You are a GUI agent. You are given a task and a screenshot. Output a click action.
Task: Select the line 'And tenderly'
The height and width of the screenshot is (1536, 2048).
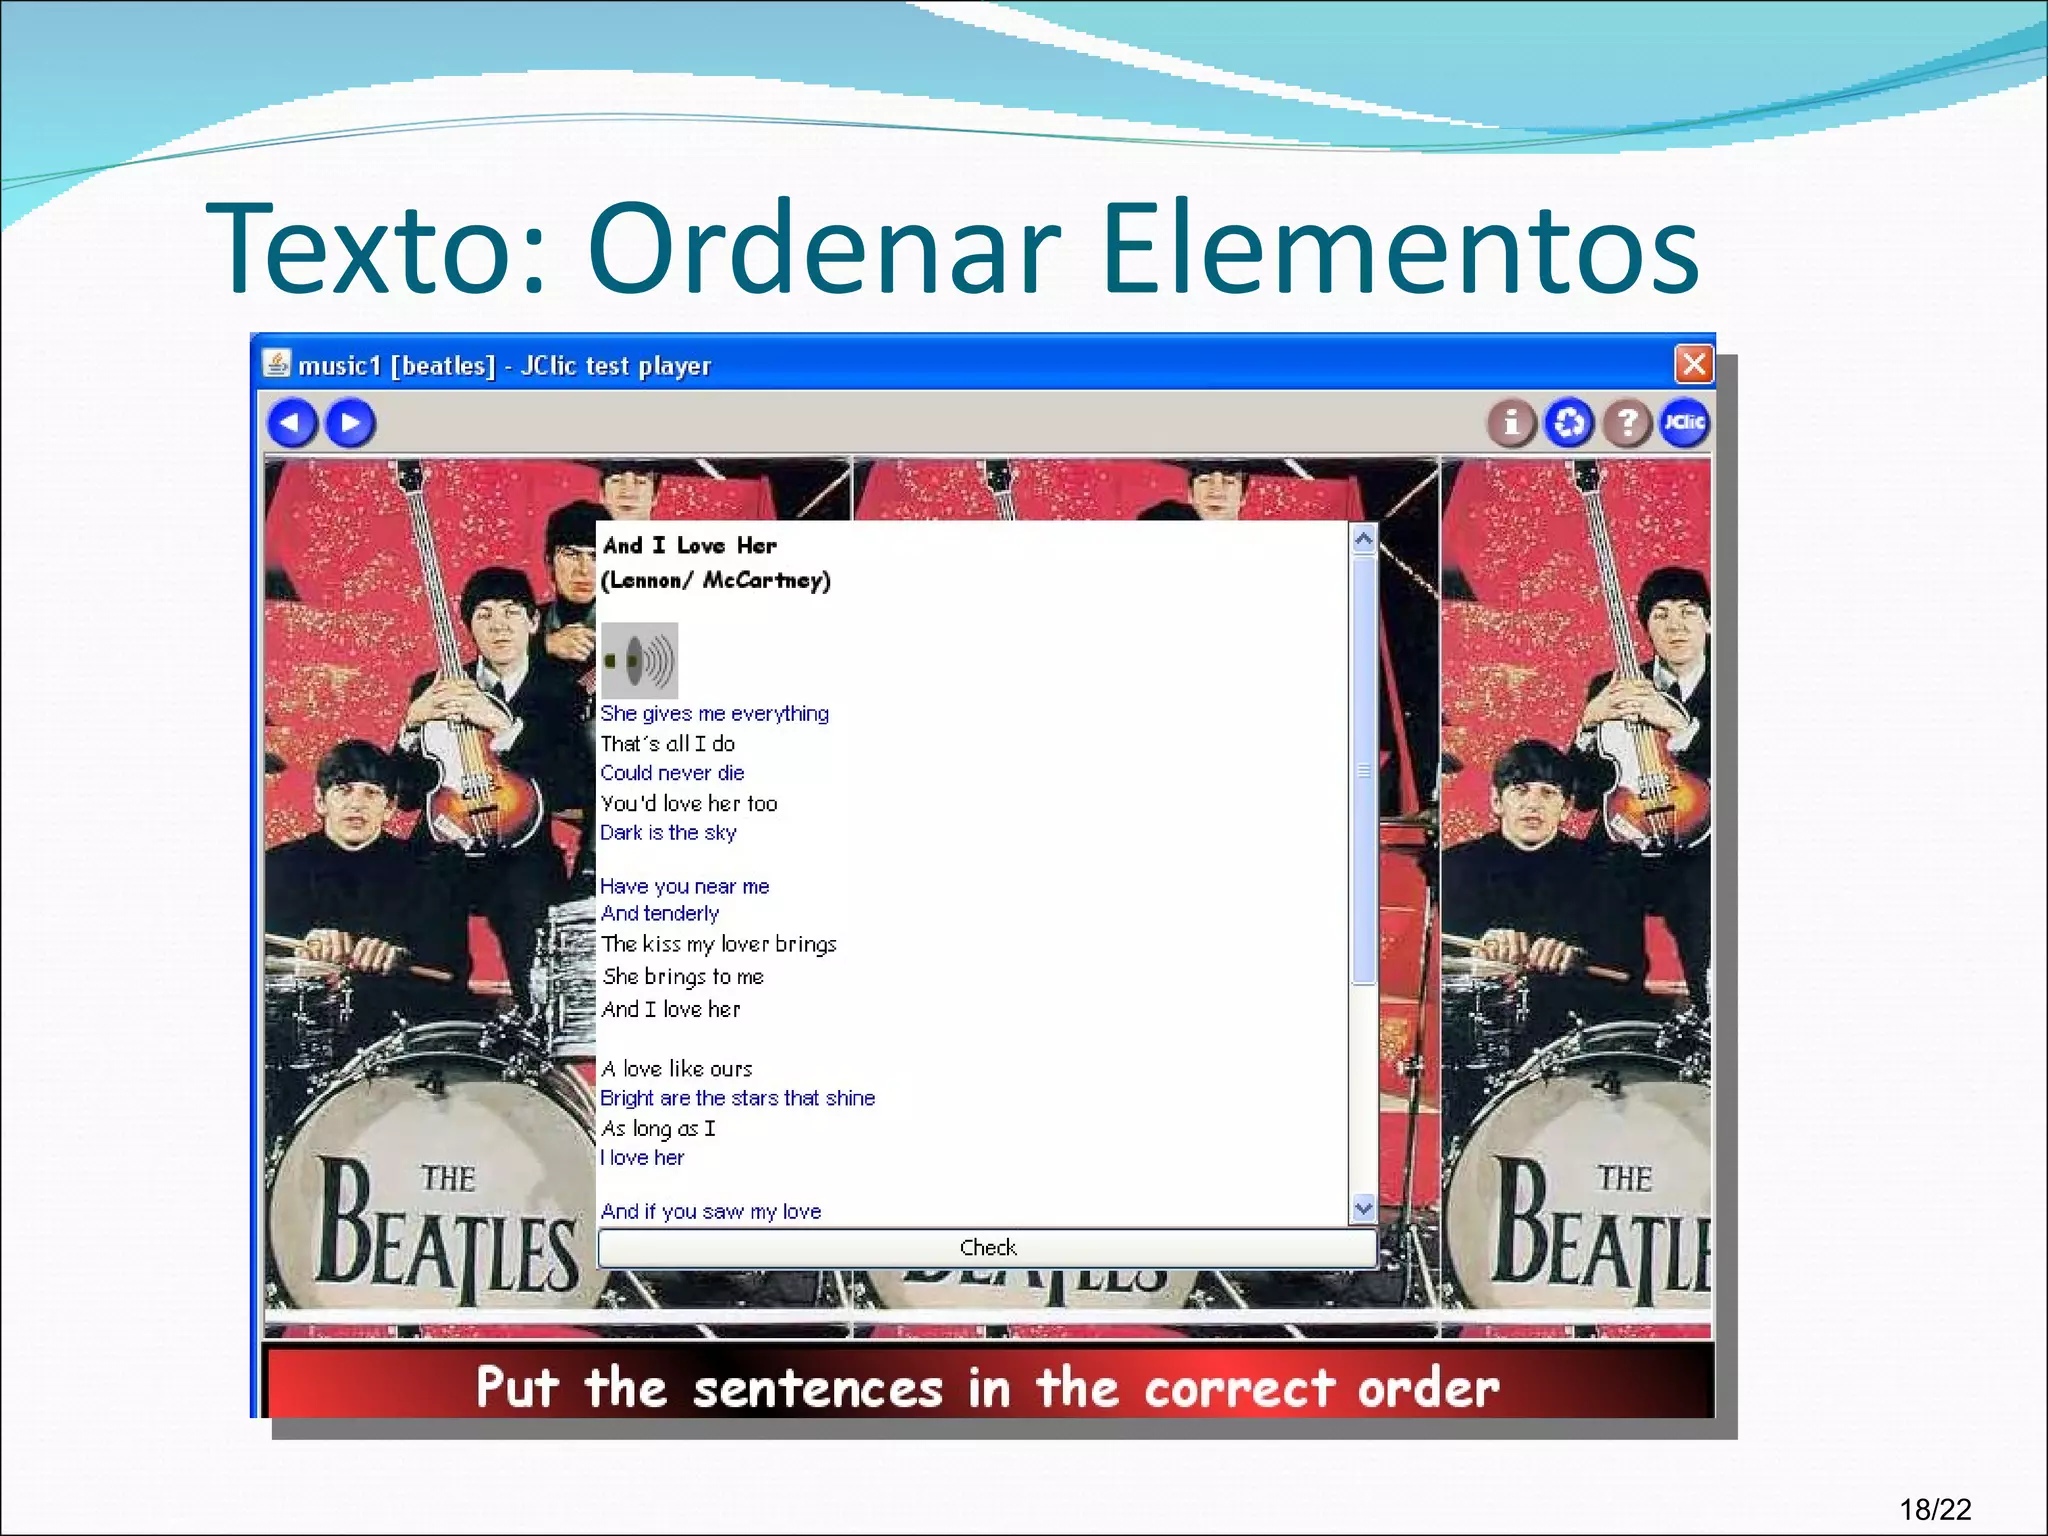(x=659, y=913)
